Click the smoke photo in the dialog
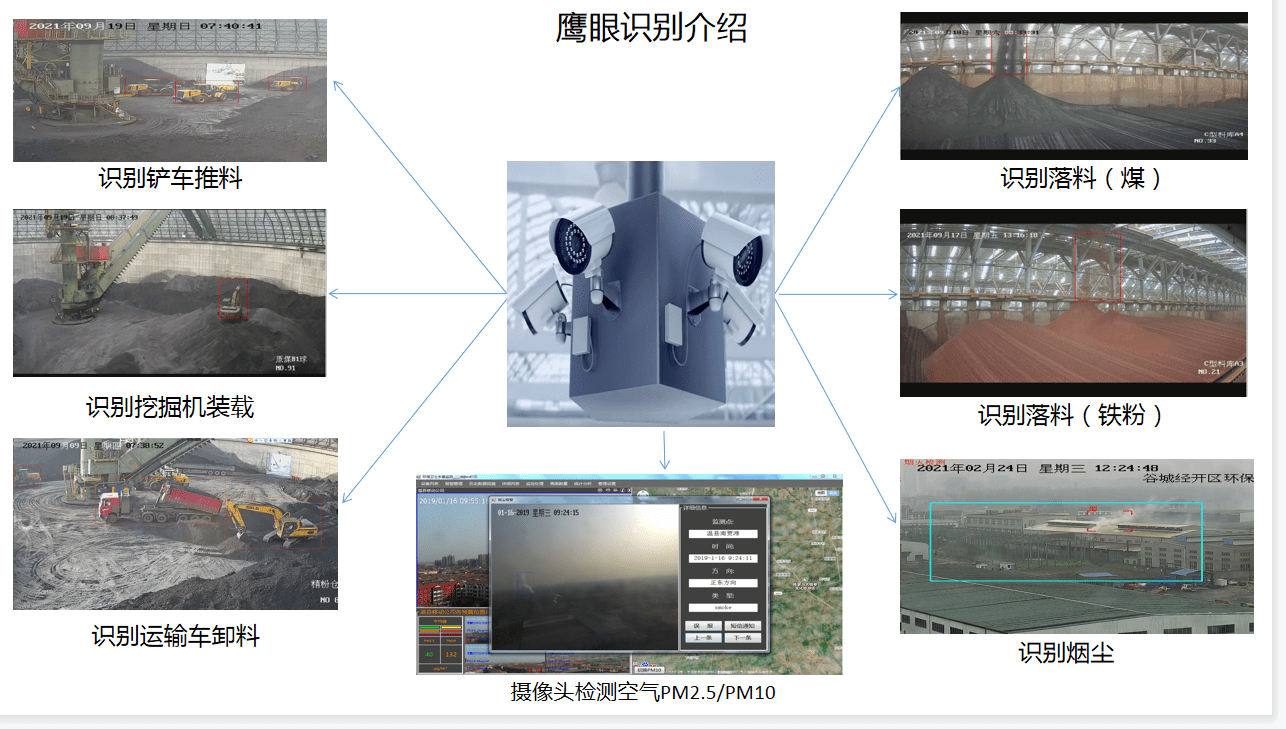 [x=585, y=577]
